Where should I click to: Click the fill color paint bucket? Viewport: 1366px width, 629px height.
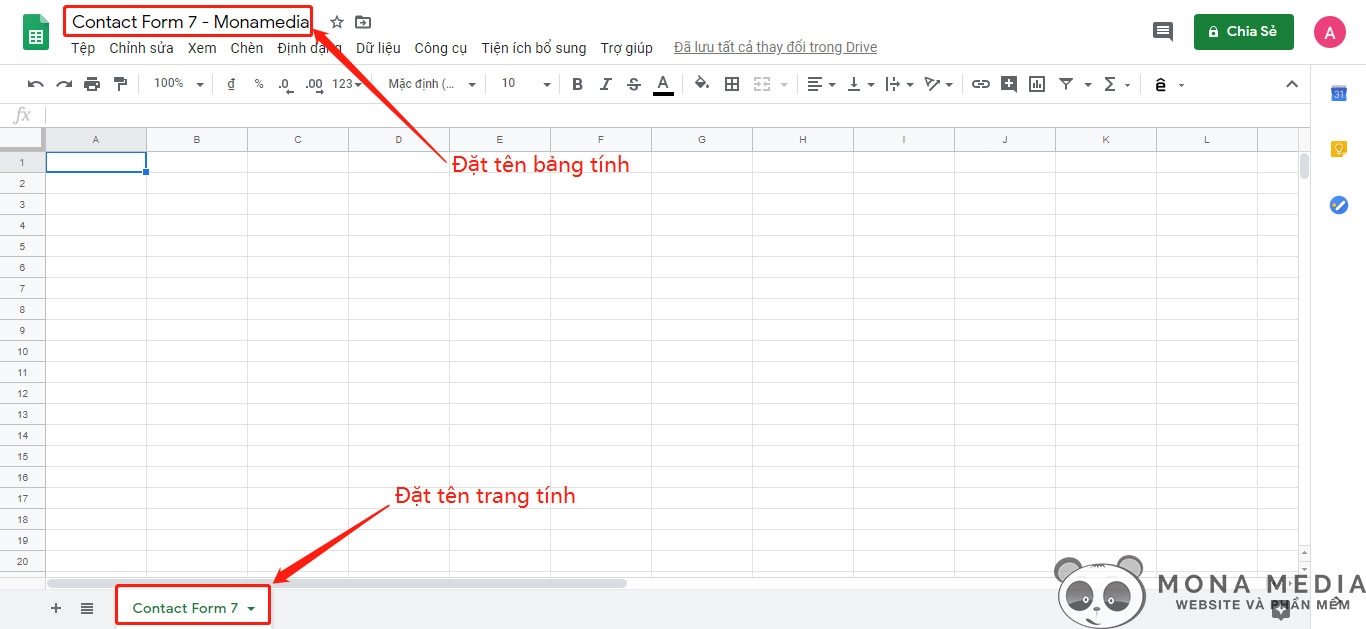(702, 84)
